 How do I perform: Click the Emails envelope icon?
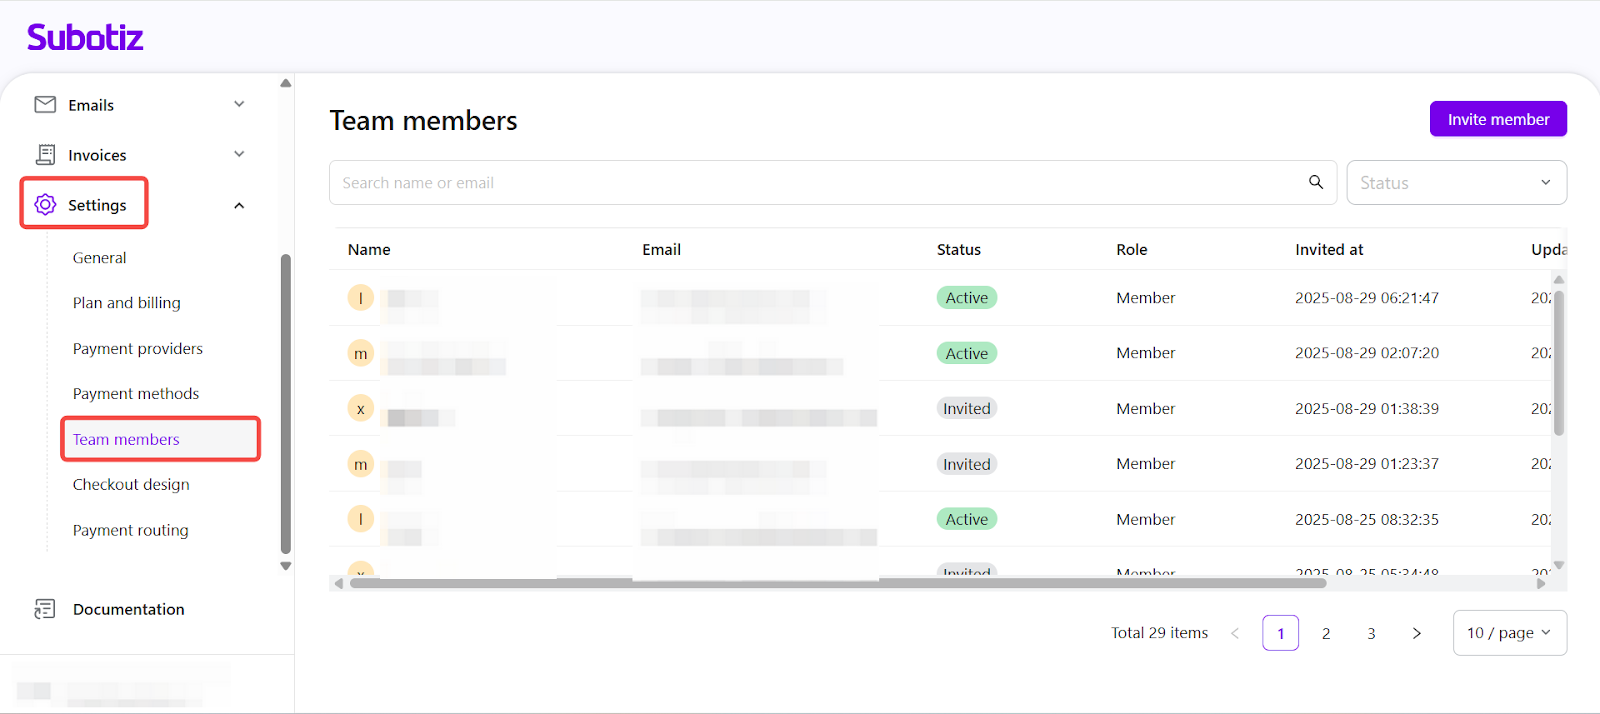45,105
